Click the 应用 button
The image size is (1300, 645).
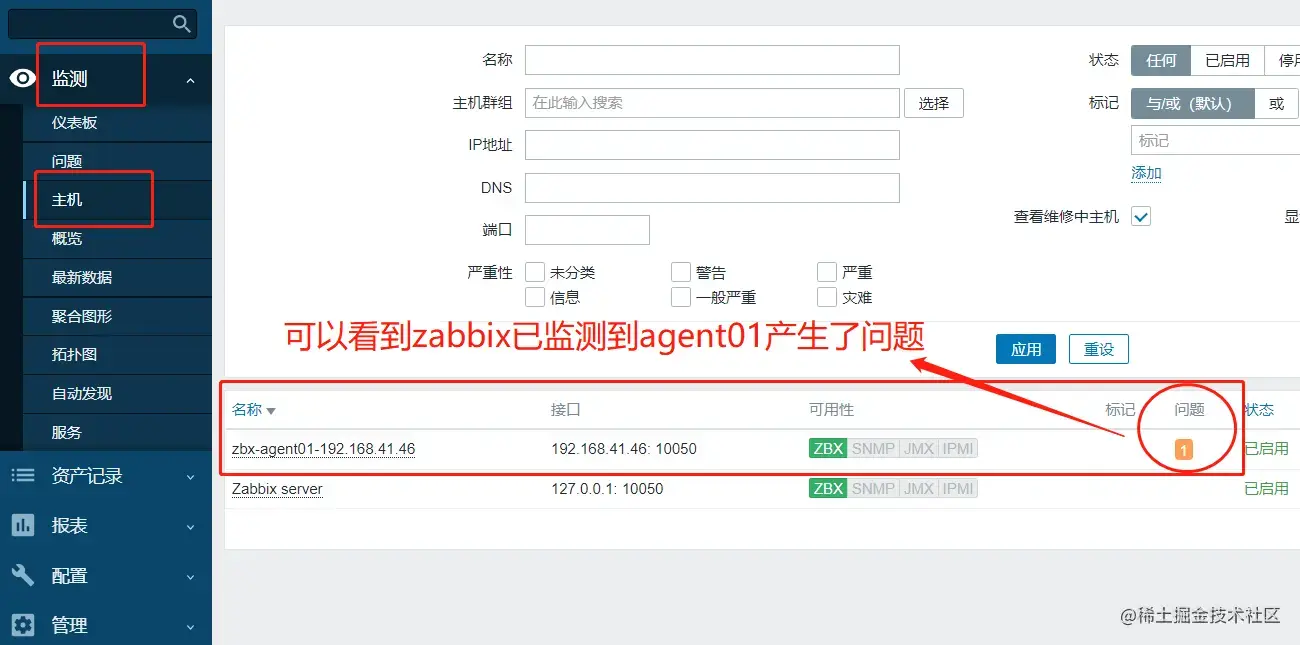point(1026,349)
